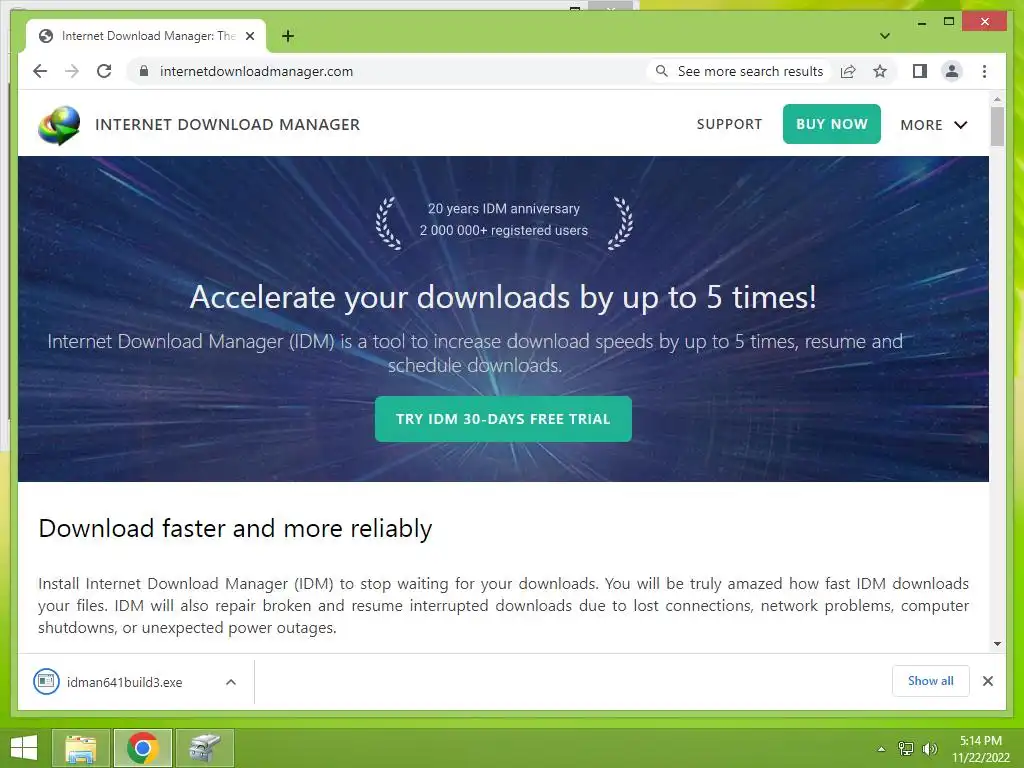Click text '2 000 000+ registered users'
This screenshot has height=768, width=1024.
pos(504,231)
